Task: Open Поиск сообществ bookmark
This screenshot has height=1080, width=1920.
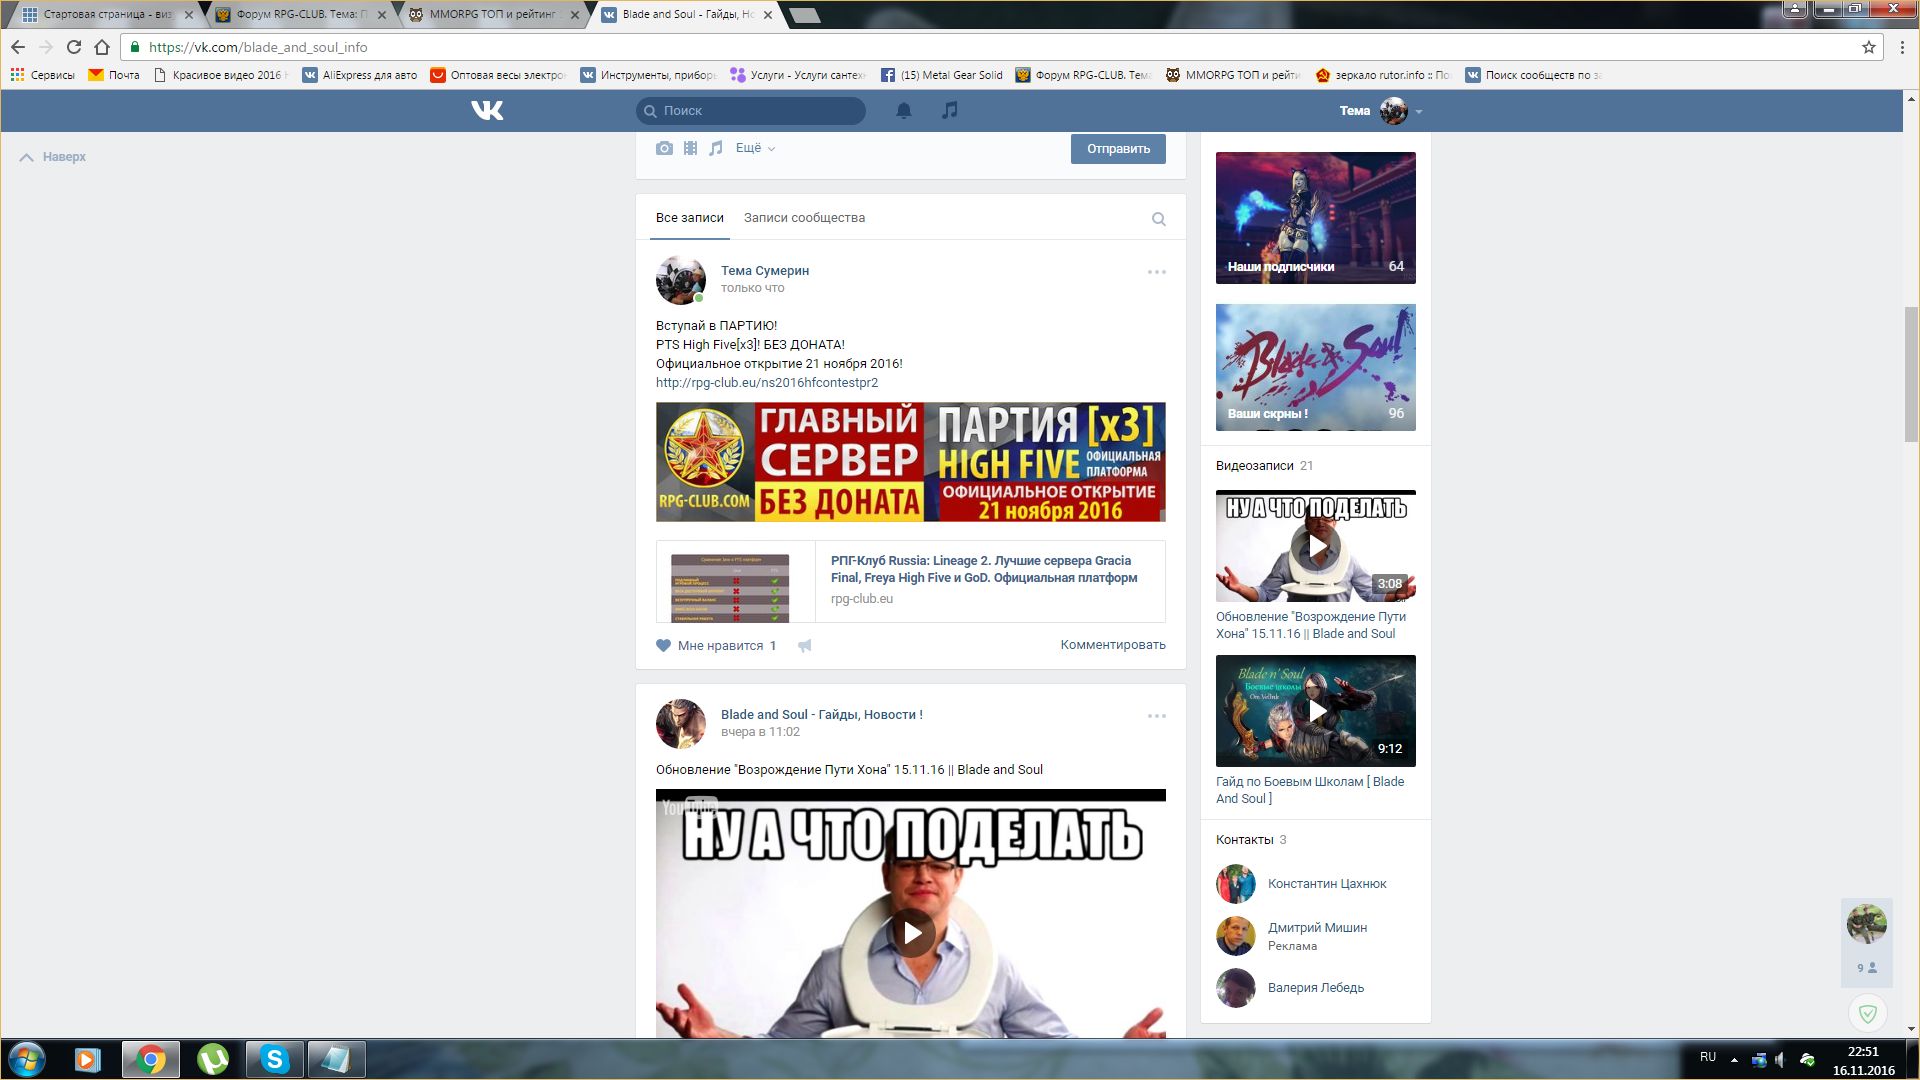Action: [x=1533, y=75]
